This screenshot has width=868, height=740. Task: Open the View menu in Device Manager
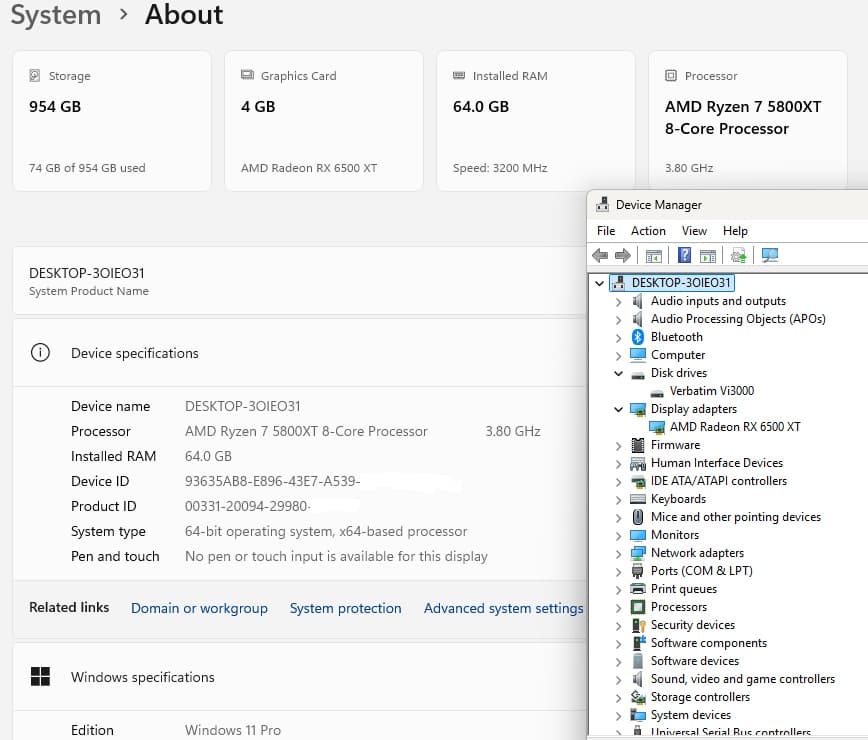click(x=694, y=231)
